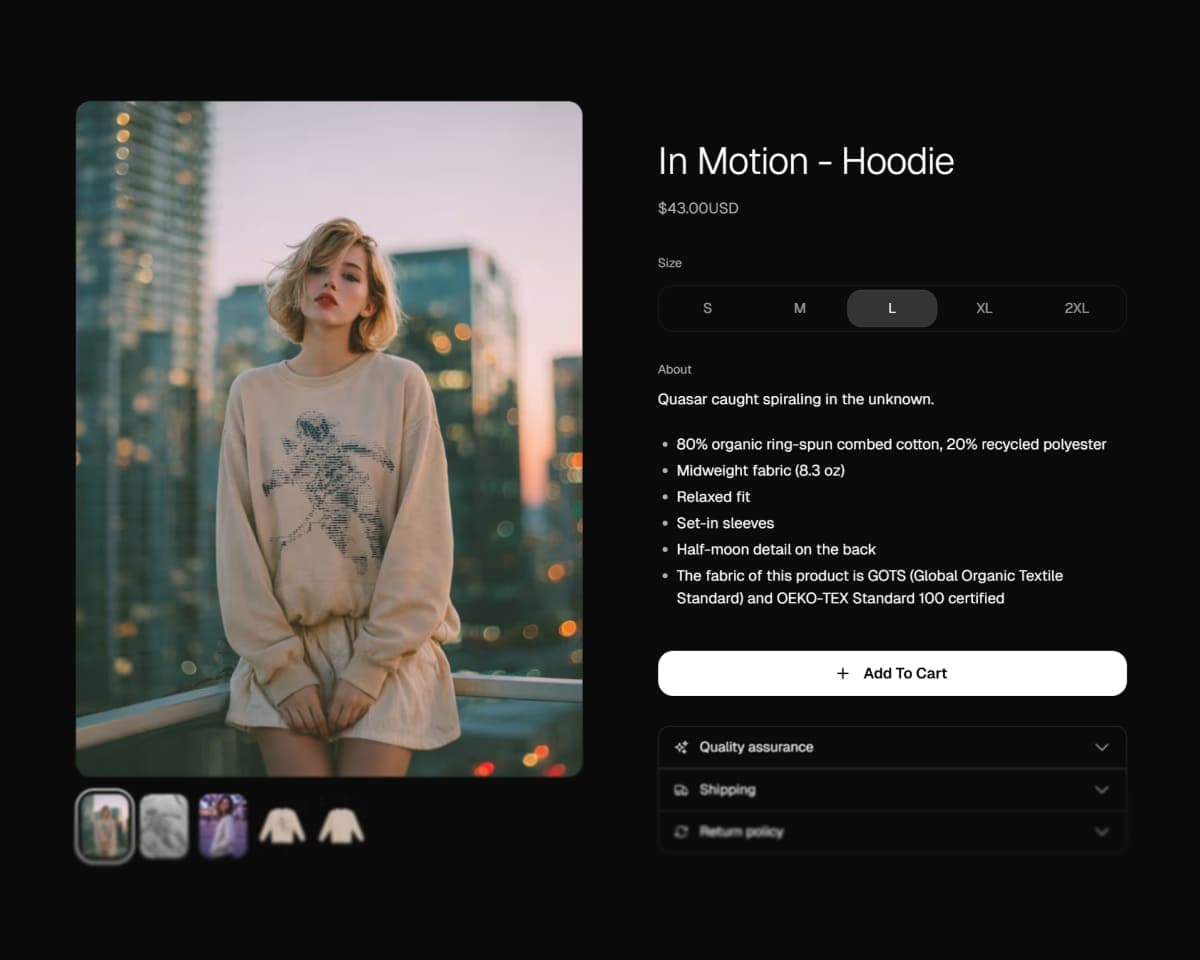Select the first thumbnail with city backdrop

[x=105, y=826]
